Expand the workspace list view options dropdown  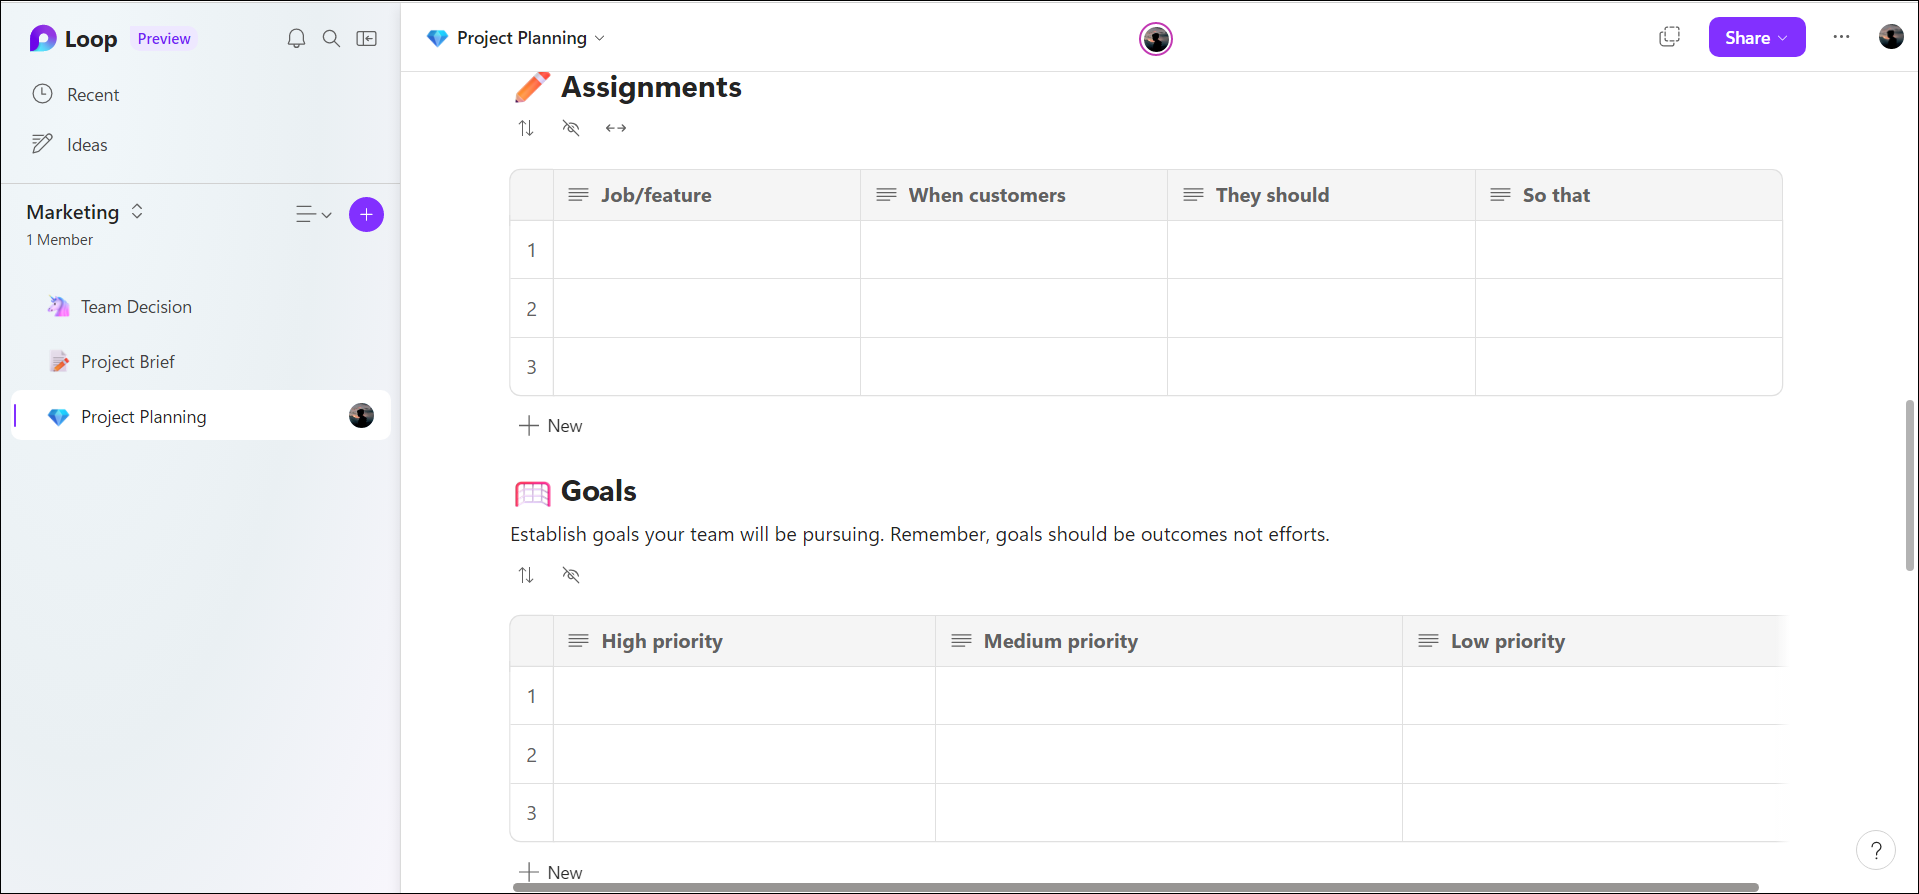coord(313,214)
